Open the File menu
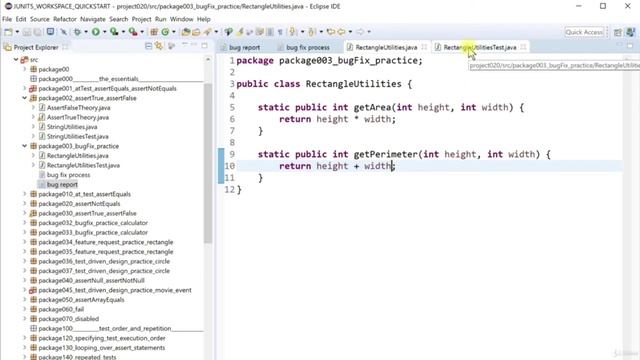 [x=7, y=19]
